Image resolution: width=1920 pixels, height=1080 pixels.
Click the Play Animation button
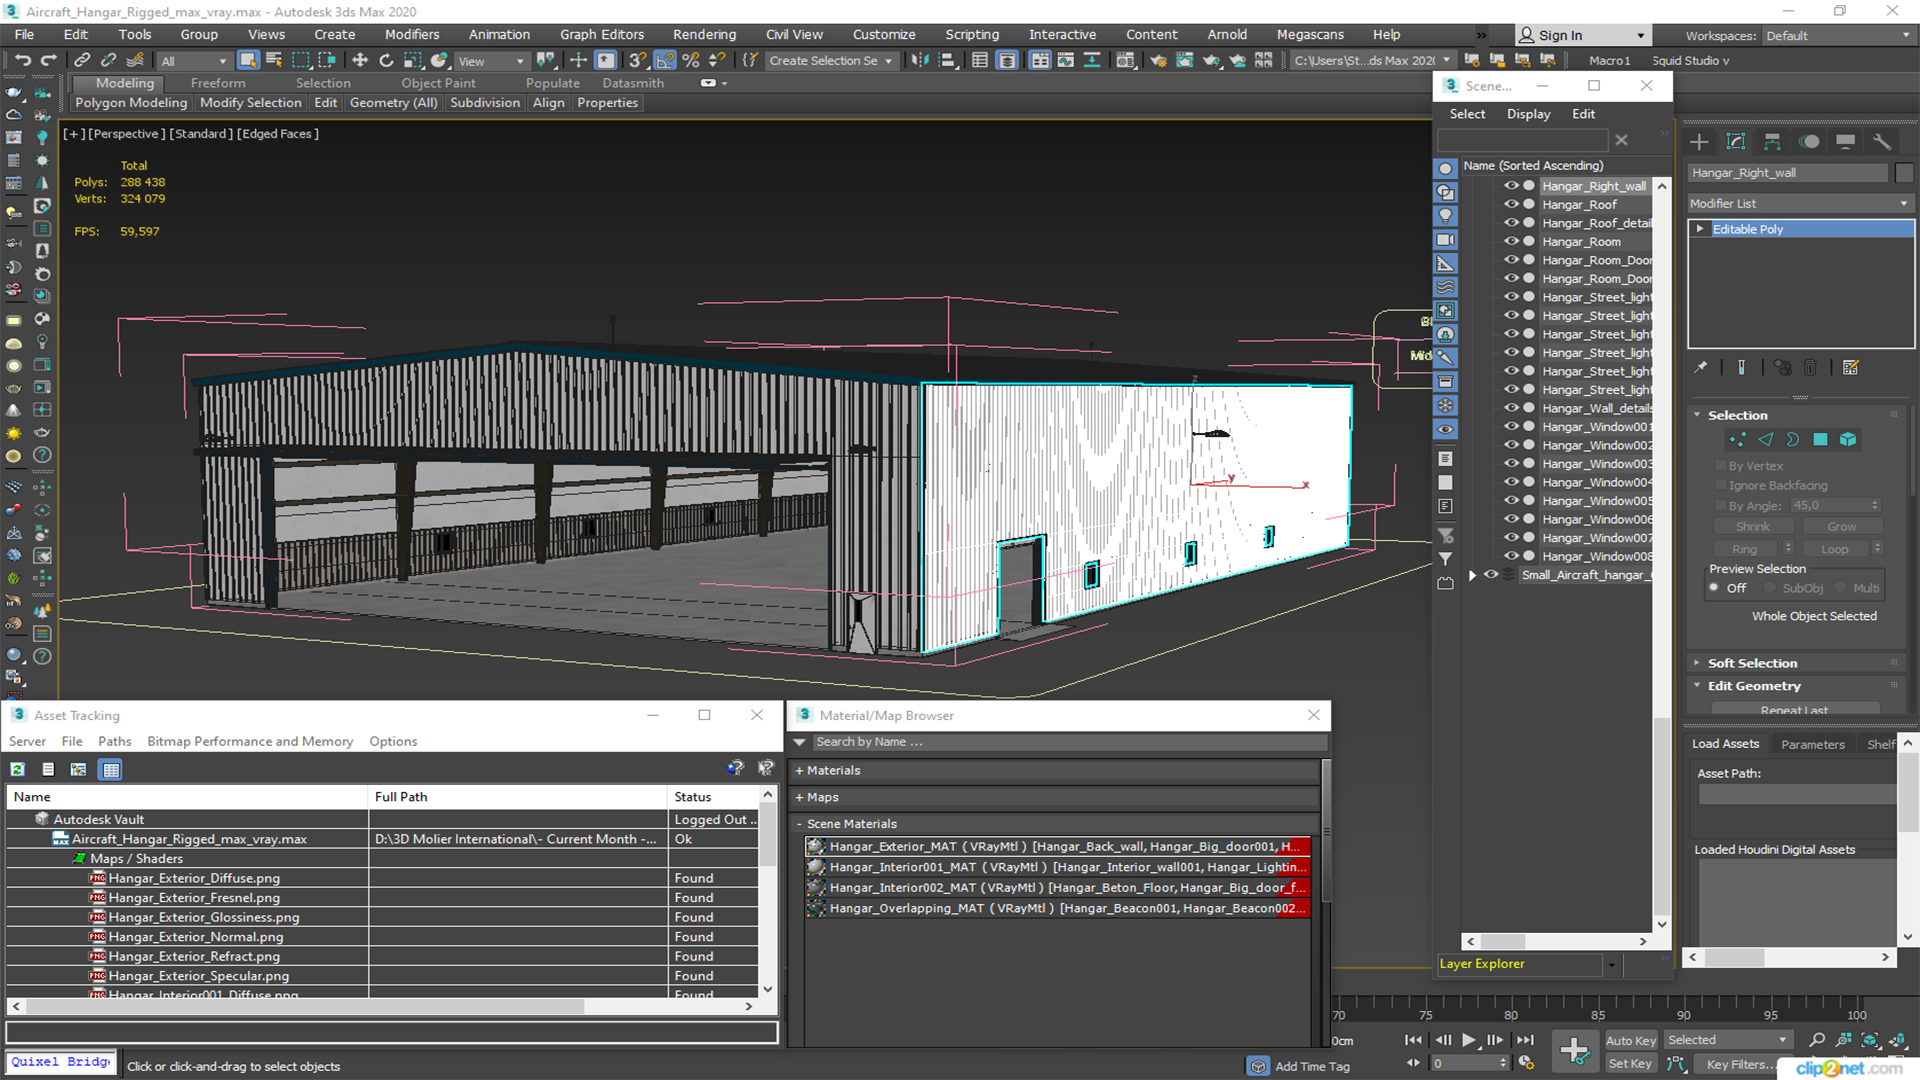(1468, 1040)
